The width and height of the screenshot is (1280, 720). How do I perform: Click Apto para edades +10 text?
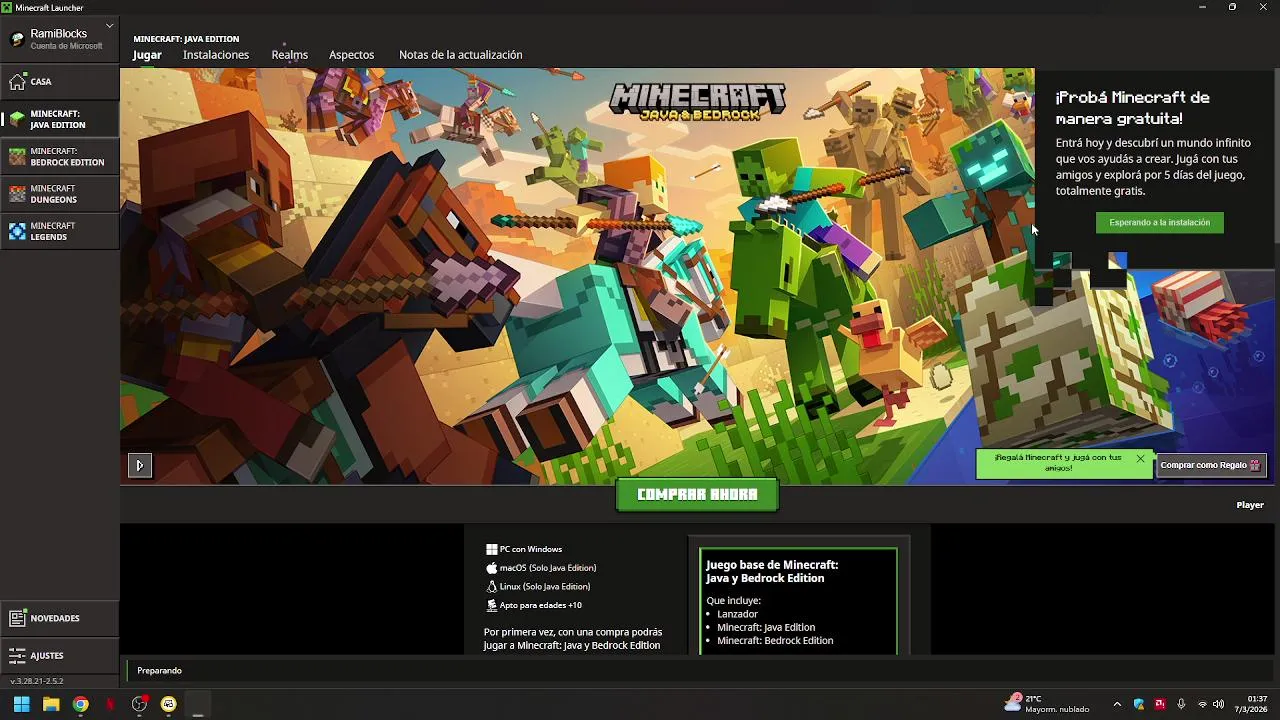[534, 605]
